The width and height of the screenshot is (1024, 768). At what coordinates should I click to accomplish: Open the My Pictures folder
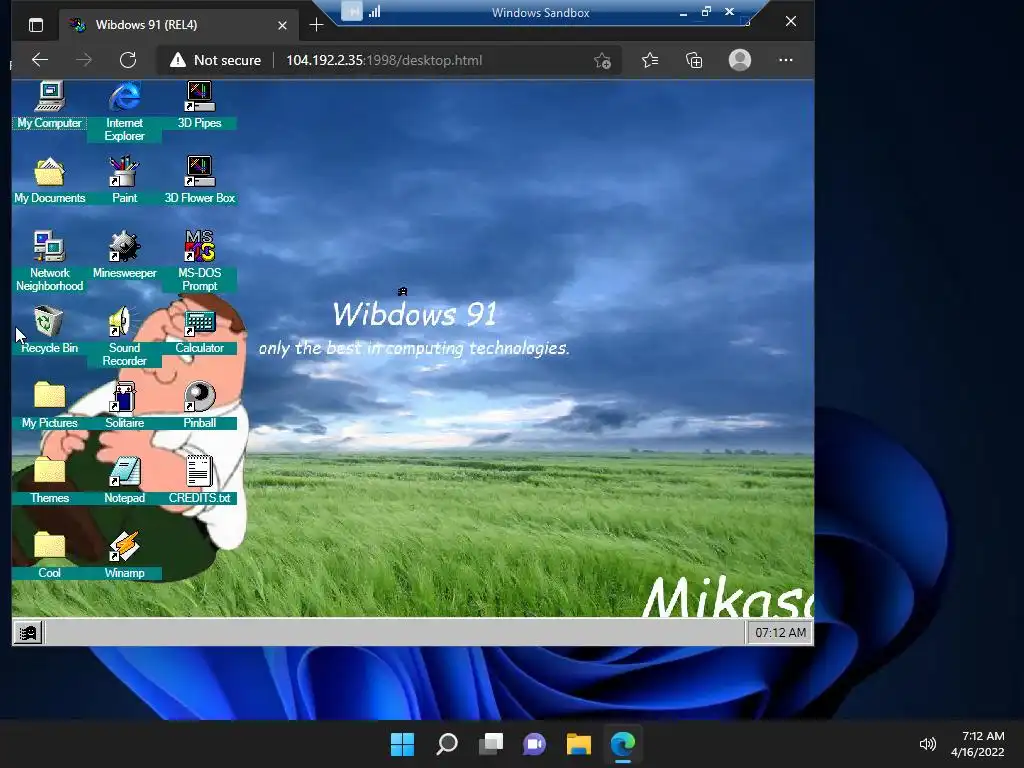click(50, 405)
